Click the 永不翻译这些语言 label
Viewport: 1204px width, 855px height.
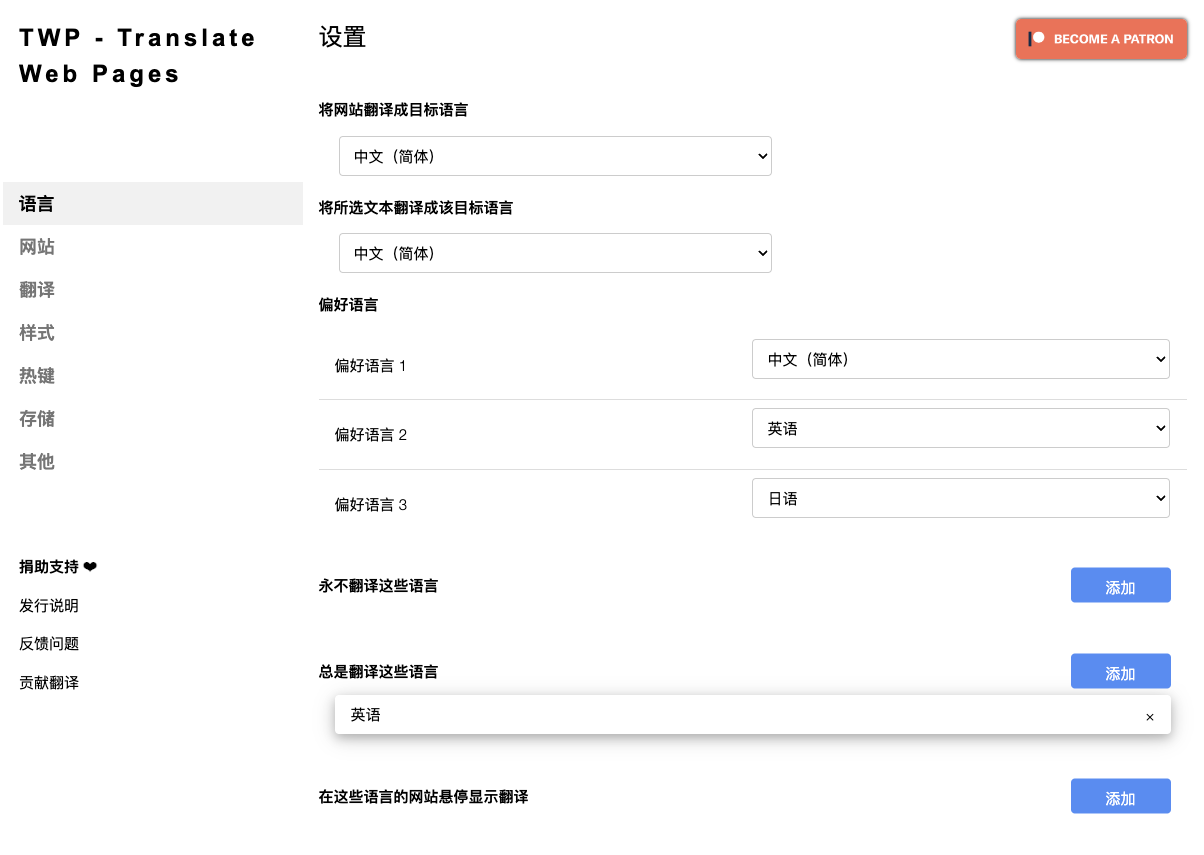378,586
